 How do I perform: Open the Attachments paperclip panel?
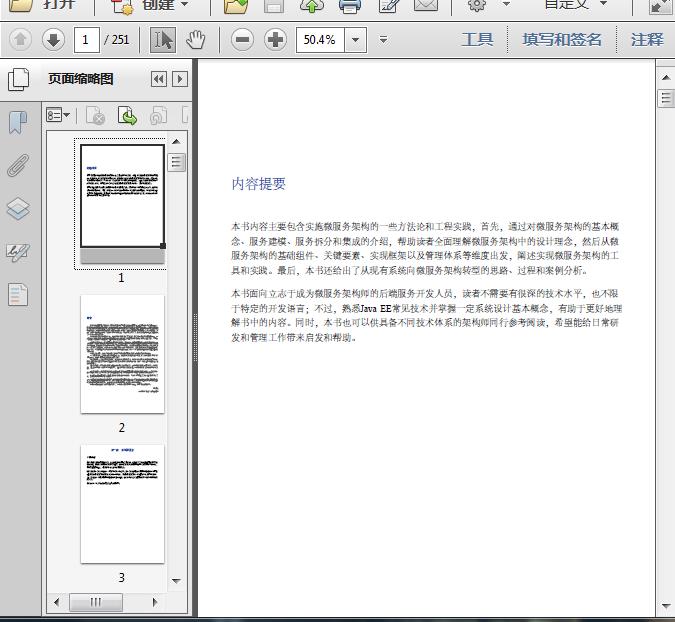[17, 166]
